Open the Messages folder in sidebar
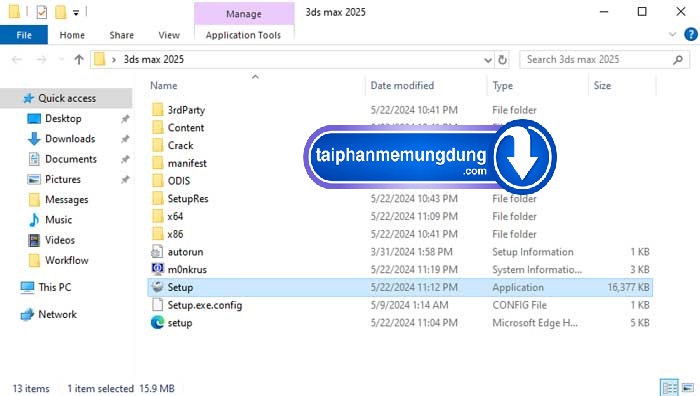 66,200
